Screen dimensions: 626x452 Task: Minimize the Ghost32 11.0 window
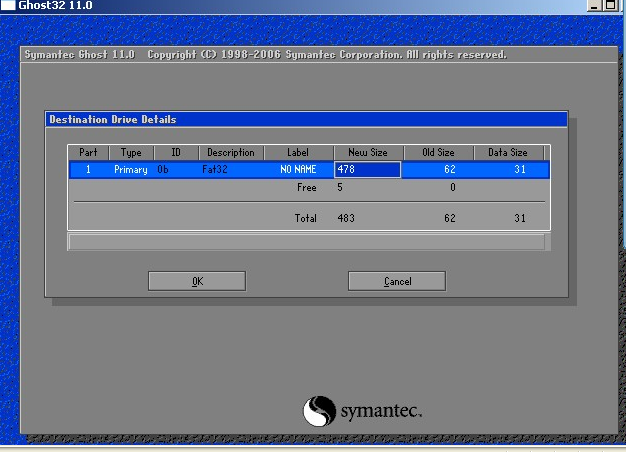(594, 5)
